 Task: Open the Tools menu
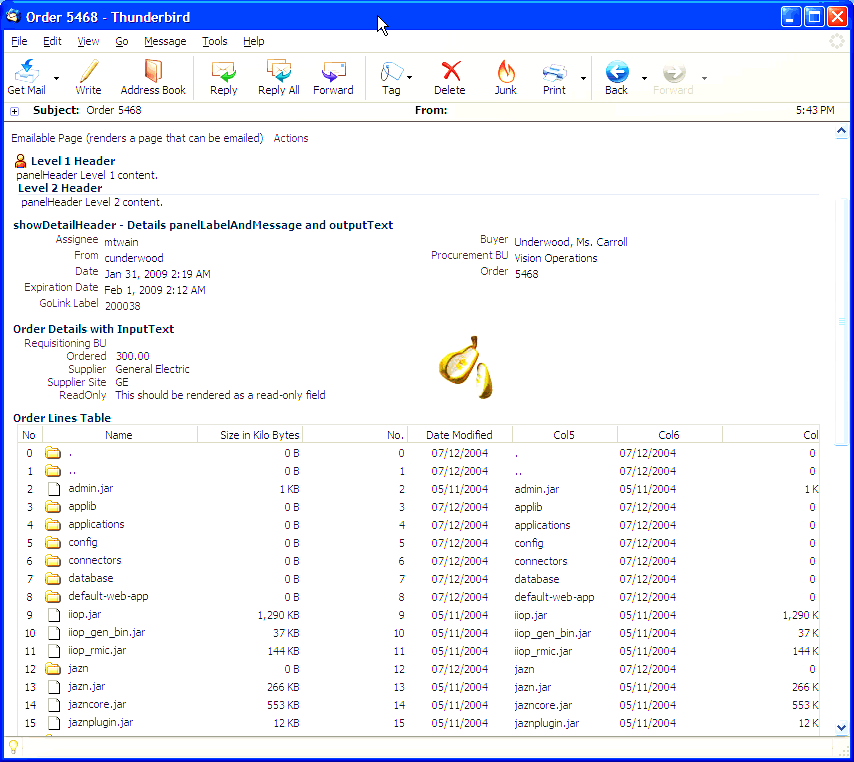214,41
